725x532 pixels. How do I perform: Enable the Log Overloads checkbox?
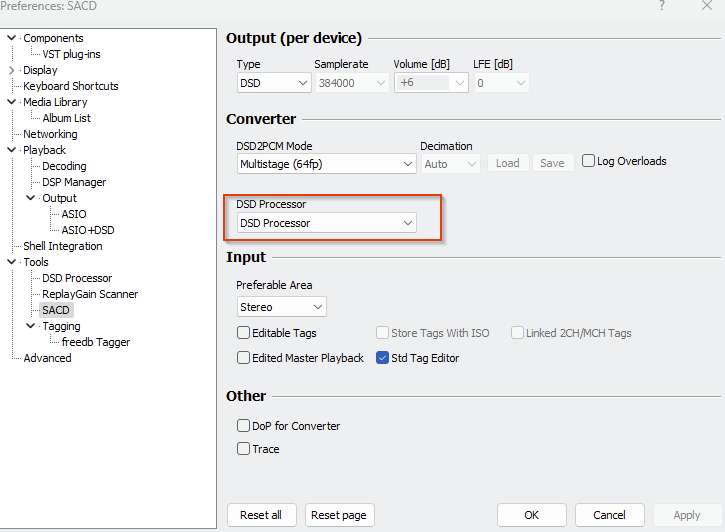[589, 161]
